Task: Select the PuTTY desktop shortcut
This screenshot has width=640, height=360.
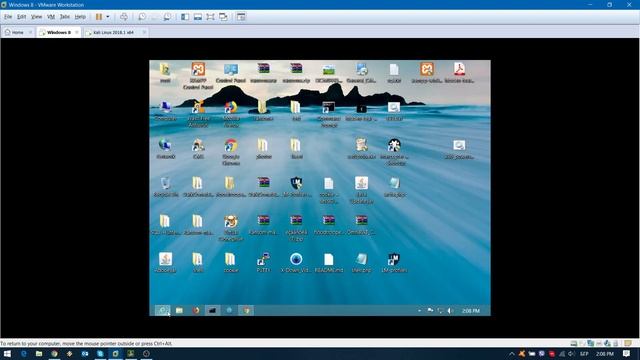Action: [x=263, y=262]
